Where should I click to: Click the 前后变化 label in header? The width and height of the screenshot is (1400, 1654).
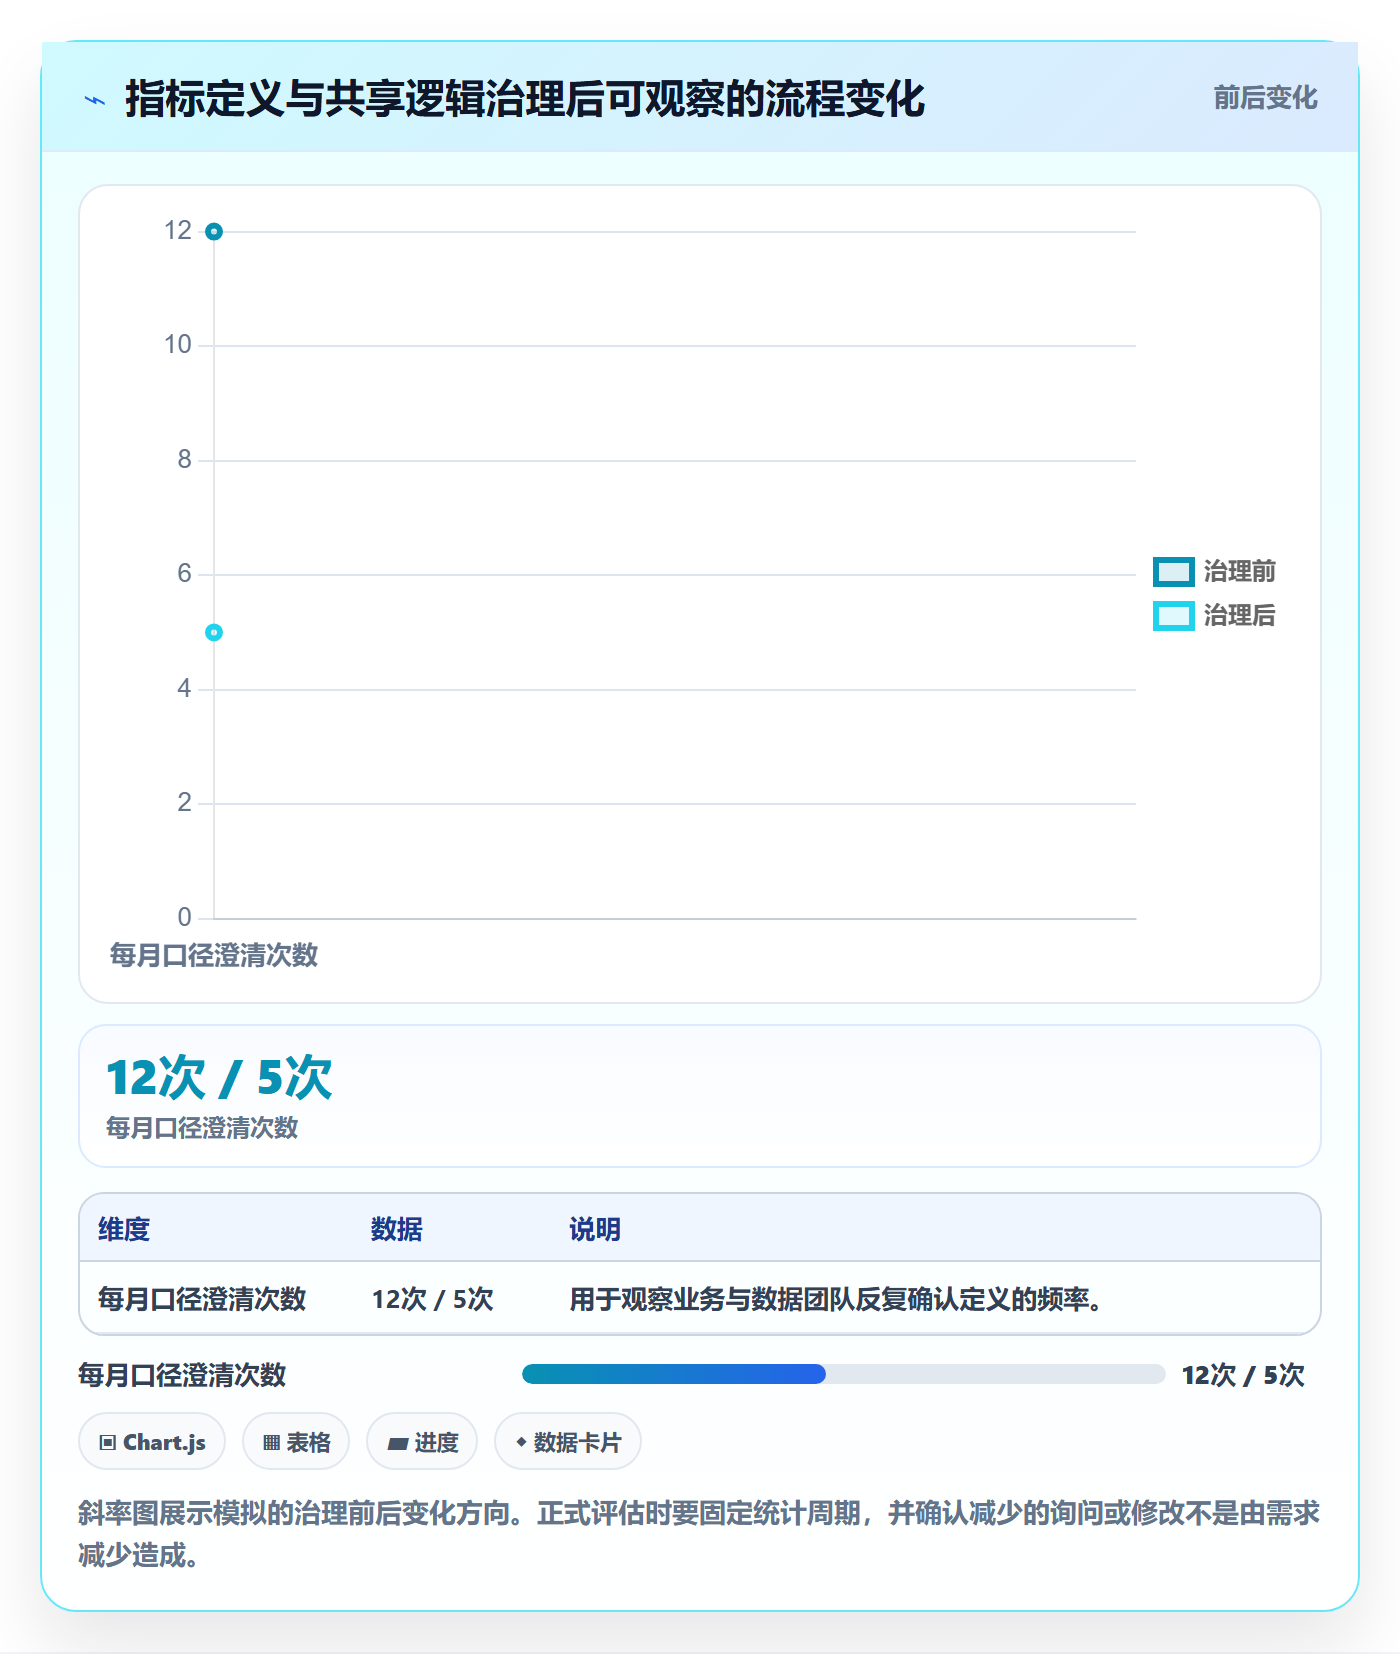point(1265,98)
